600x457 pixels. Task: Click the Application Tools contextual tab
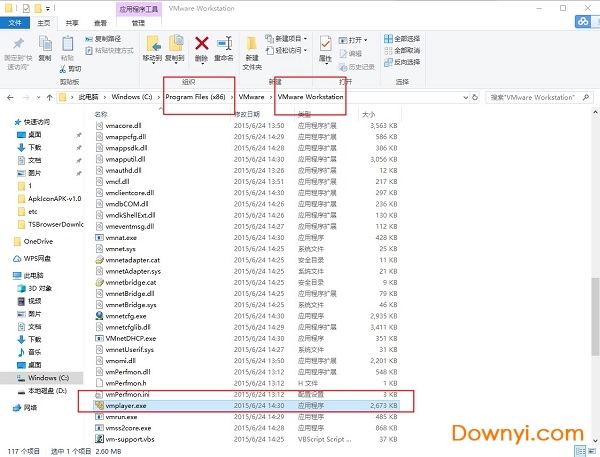139,9
